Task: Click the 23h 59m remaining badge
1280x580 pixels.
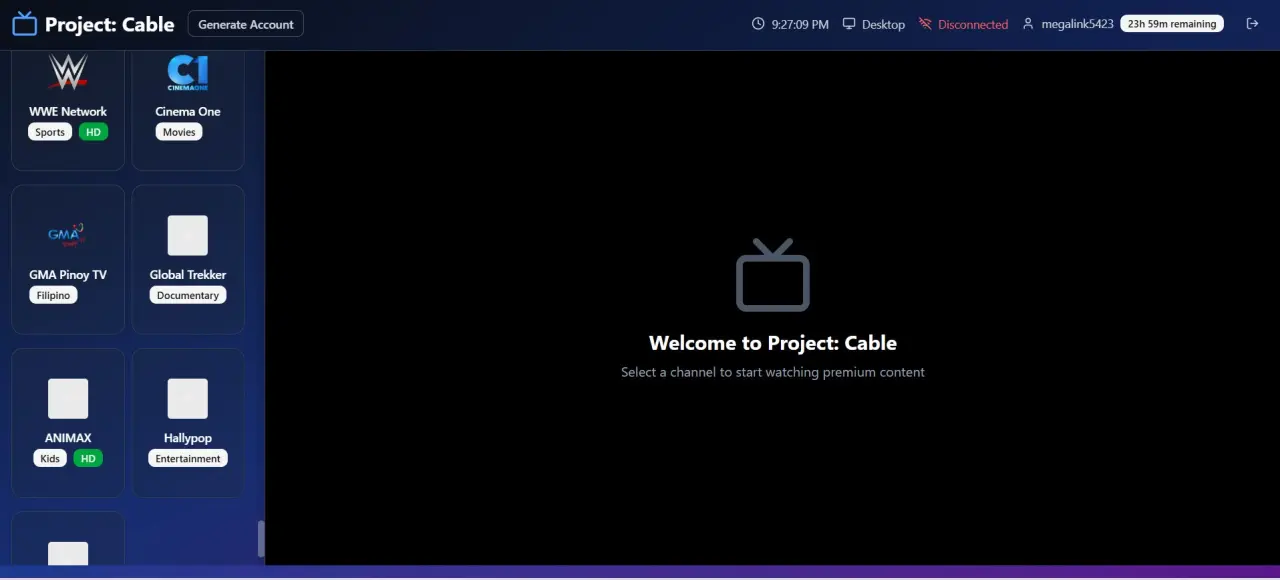Action: point(1172,24)
